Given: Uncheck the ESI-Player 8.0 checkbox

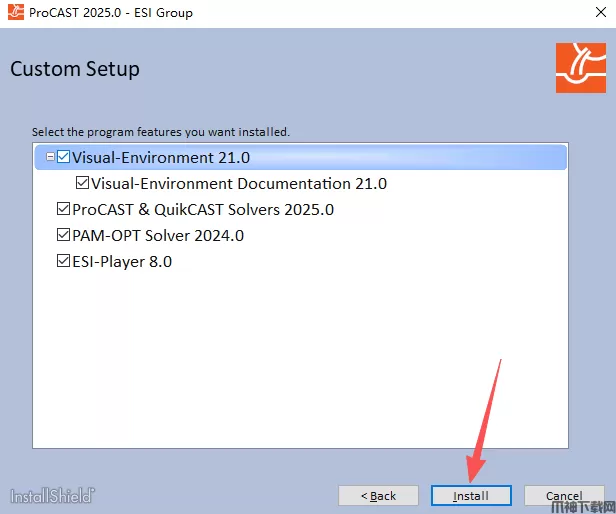Looking at the screenshot, I should click(63, 261).
